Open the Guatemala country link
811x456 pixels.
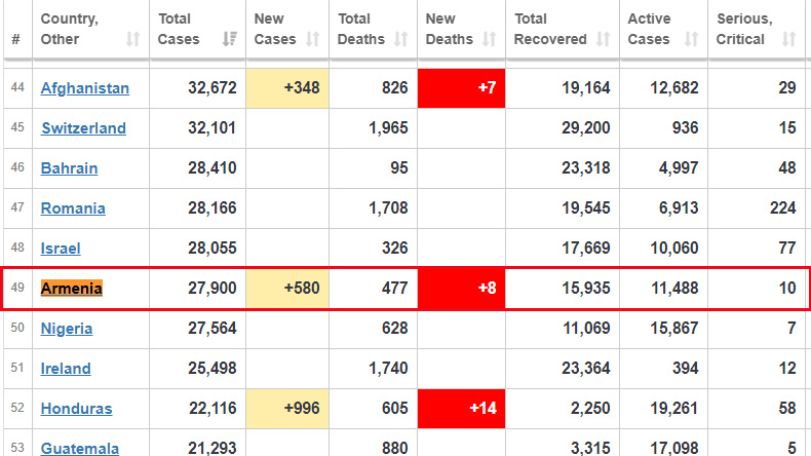click(80, 448)
